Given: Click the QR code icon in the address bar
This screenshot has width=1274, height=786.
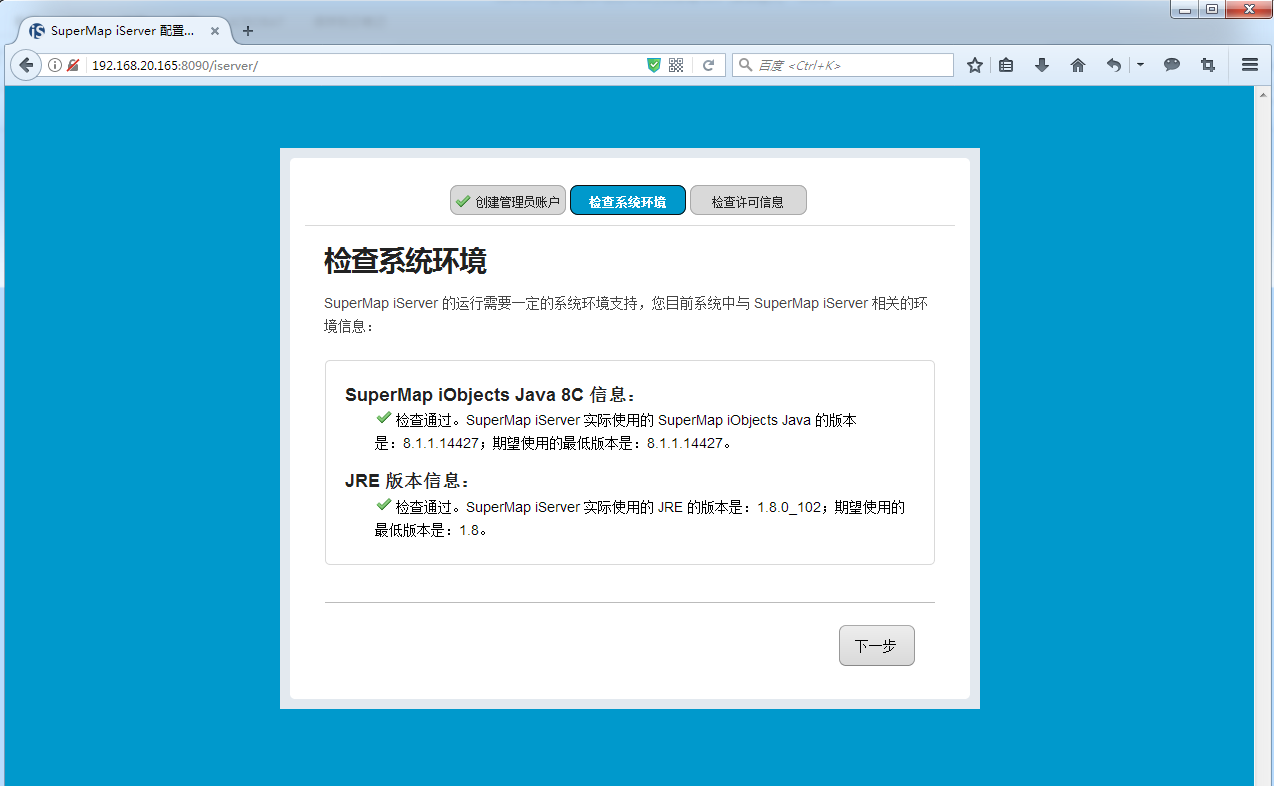Looking at the screenshot, I should tap(676, 63).
